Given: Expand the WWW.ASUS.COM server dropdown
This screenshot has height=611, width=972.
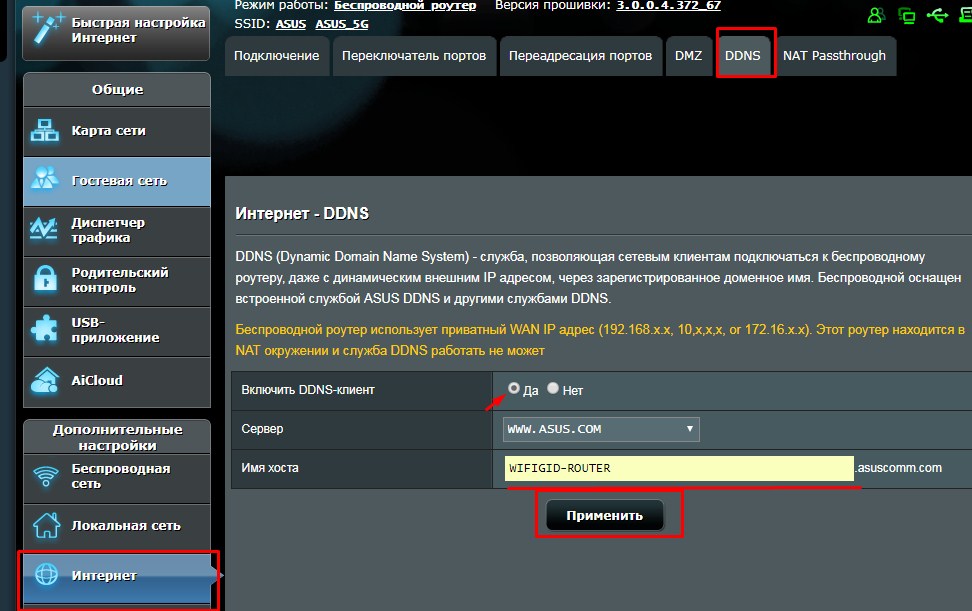Looking at the screenshot, I should pos(601,429).
